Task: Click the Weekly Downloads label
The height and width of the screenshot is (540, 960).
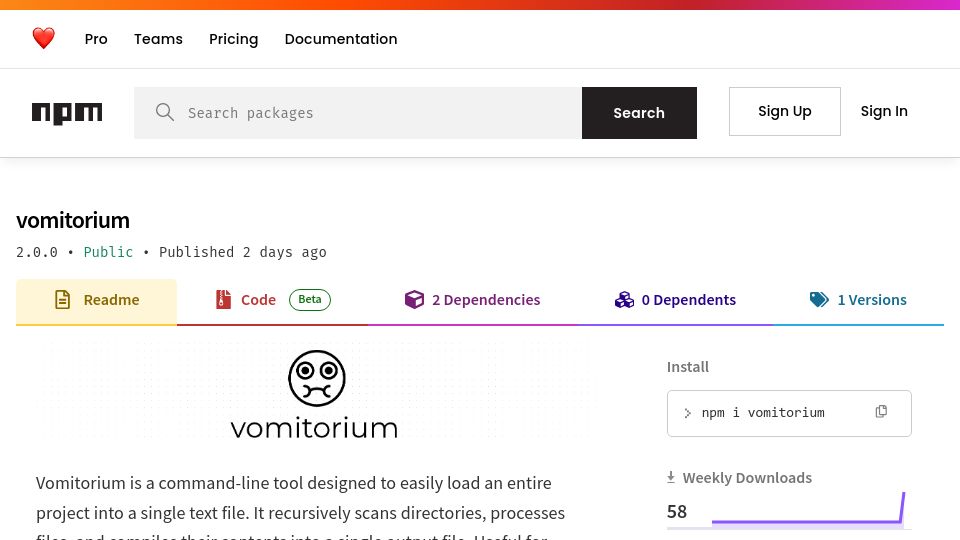Action: click(x=747, y=478)
